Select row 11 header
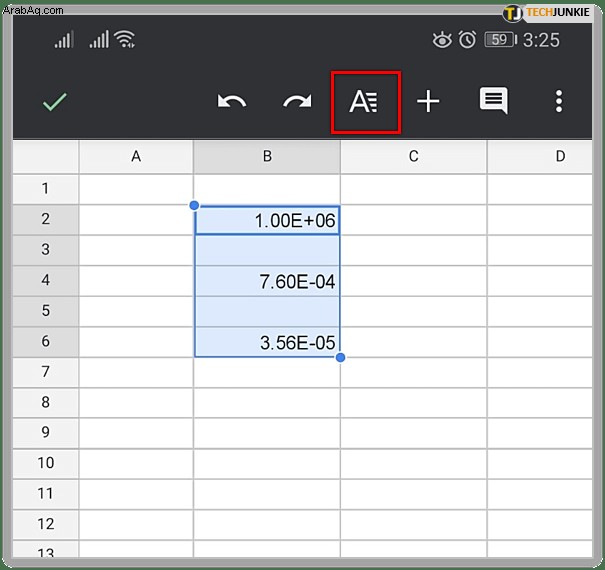The height and width of the screenshot is (570, 605). pyautogui.click(x=46, y=494)
